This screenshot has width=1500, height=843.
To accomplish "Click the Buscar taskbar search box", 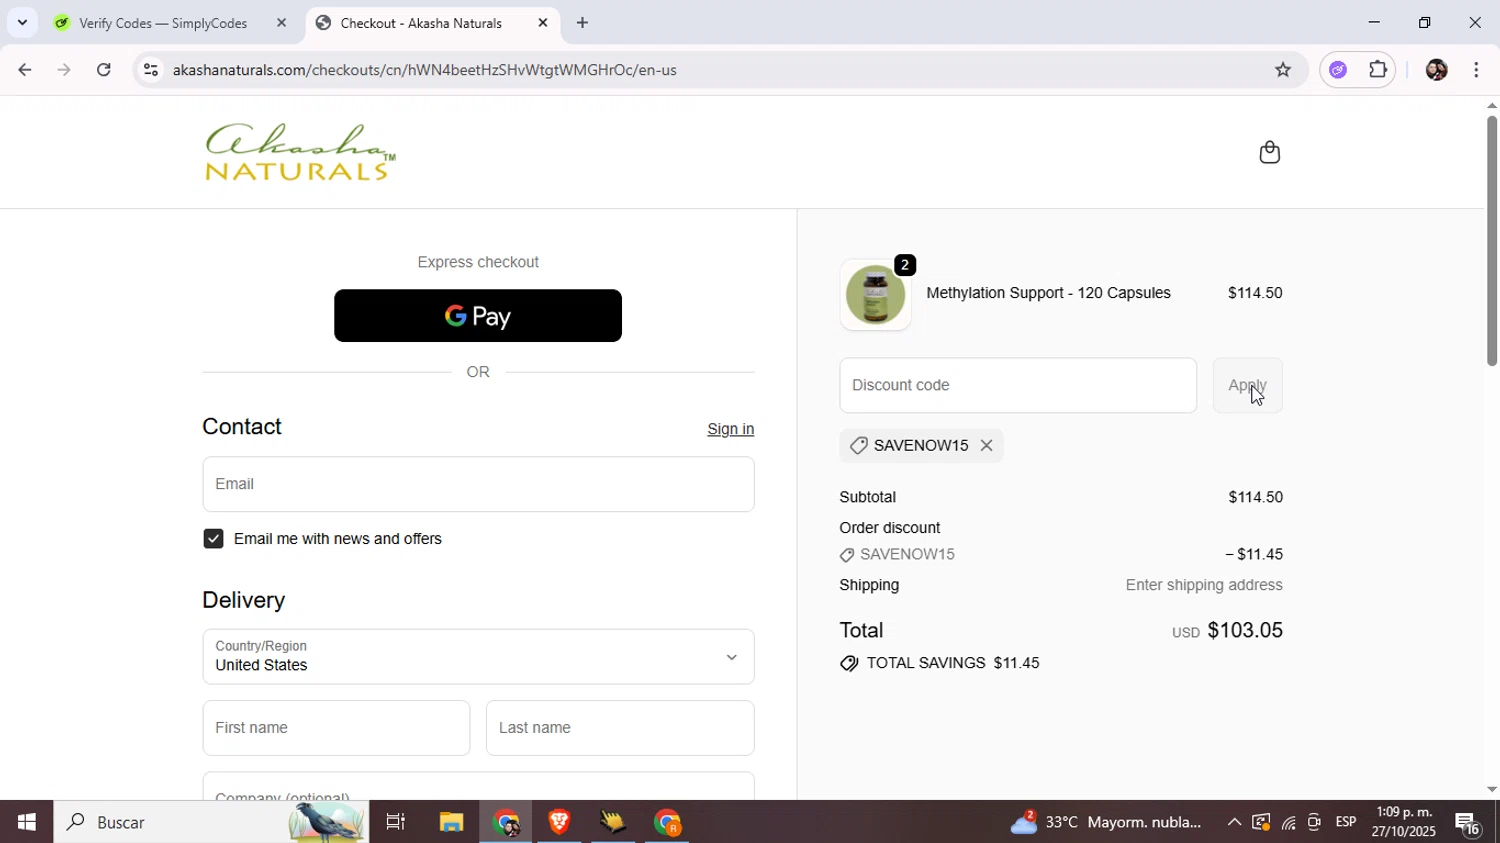I will [x=211, y=822].
